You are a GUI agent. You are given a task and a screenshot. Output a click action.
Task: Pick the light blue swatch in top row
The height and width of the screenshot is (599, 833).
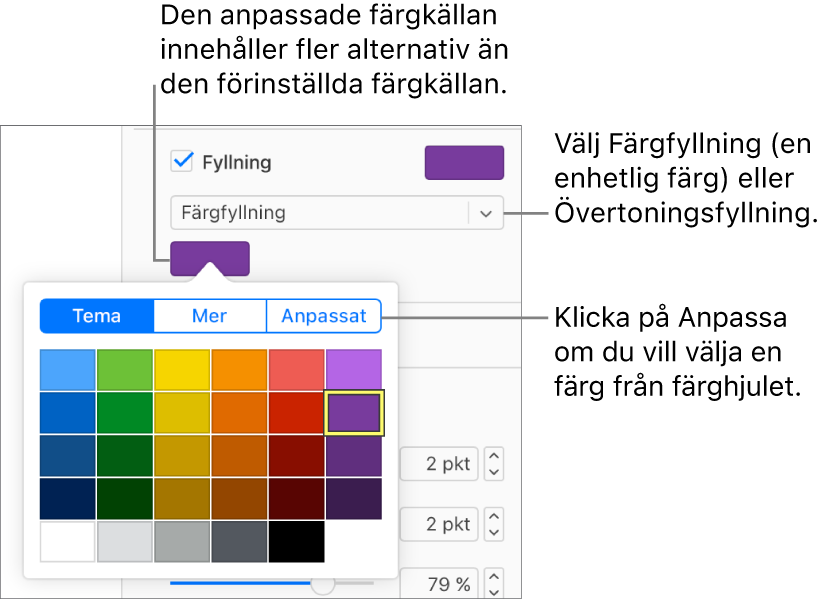tap(68, 370)
